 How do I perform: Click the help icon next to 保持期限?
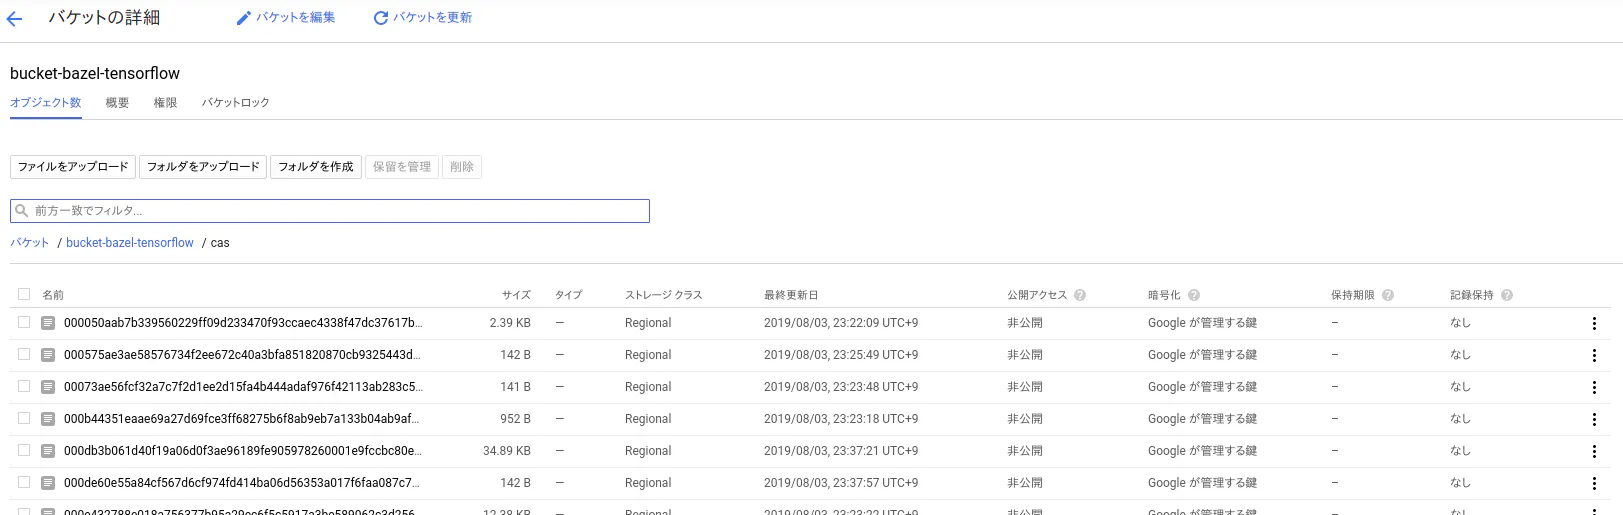tap(1388, 295)
